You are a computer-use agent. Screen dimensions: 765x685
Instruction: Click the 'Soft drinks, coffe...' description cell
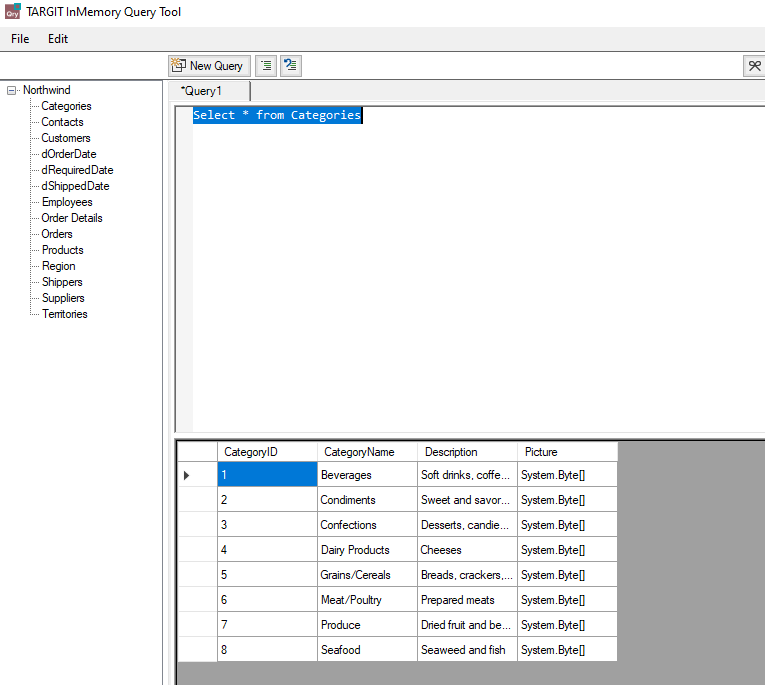click(x=467, y=475)
